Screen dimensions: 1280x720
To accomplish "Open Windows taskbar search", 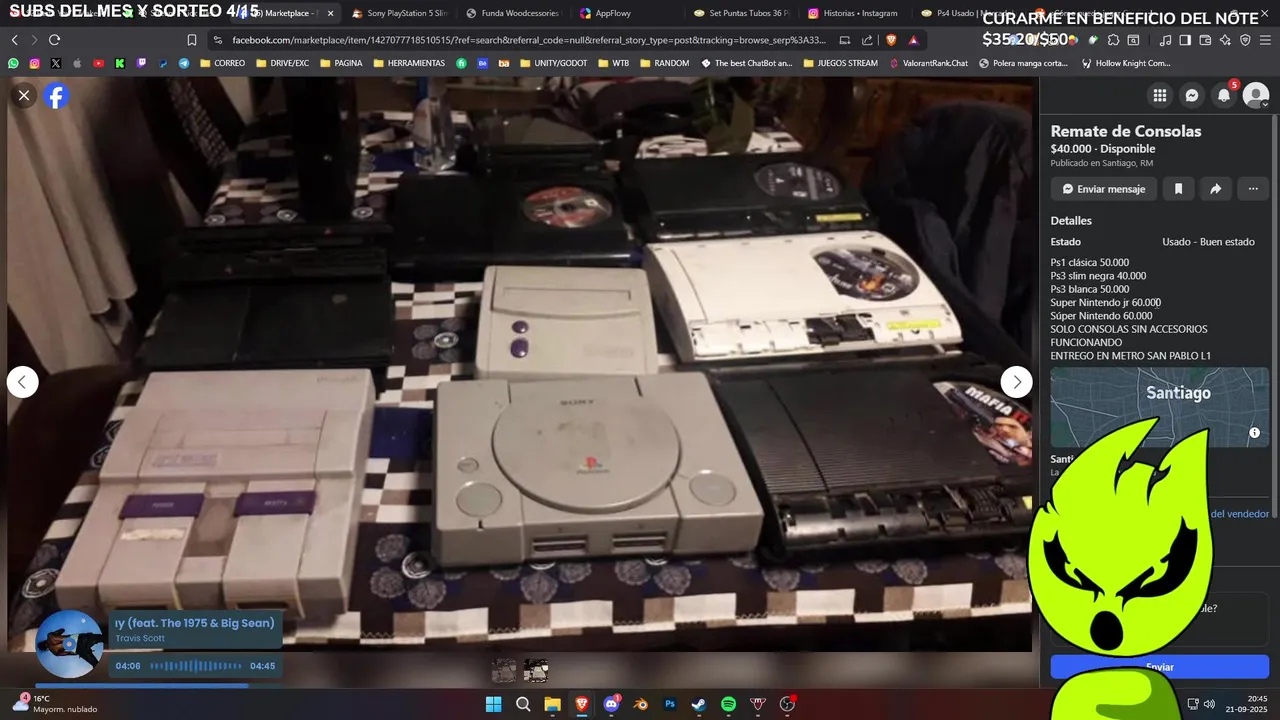I will tap(523, 704).
